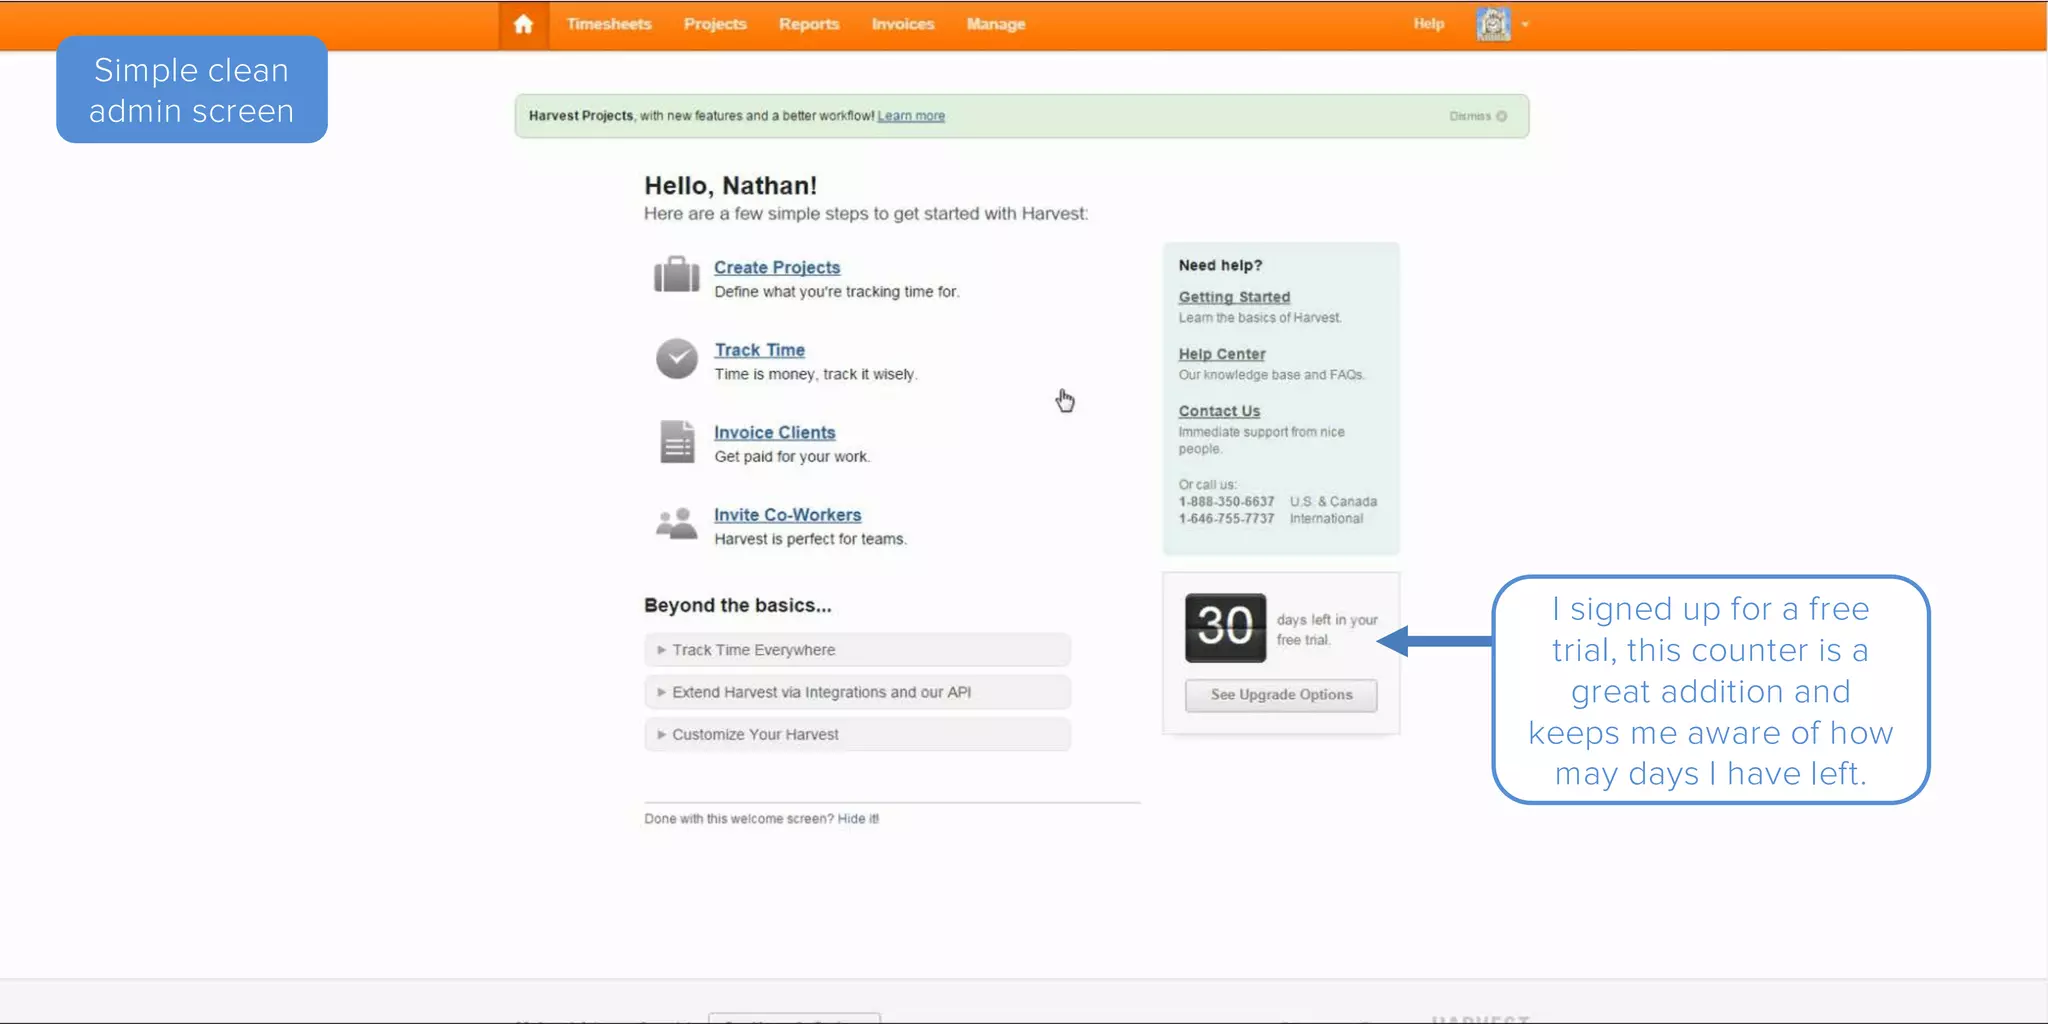Follow the Learn more link in banner
The width and height of the screenshot is (2048, 1024).
(x=911, y=116)
